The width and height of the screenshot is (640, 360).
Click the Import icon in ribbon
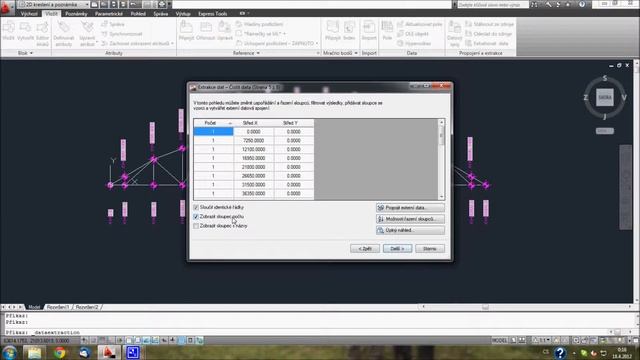pyautogui.click(x=369, y=31)
